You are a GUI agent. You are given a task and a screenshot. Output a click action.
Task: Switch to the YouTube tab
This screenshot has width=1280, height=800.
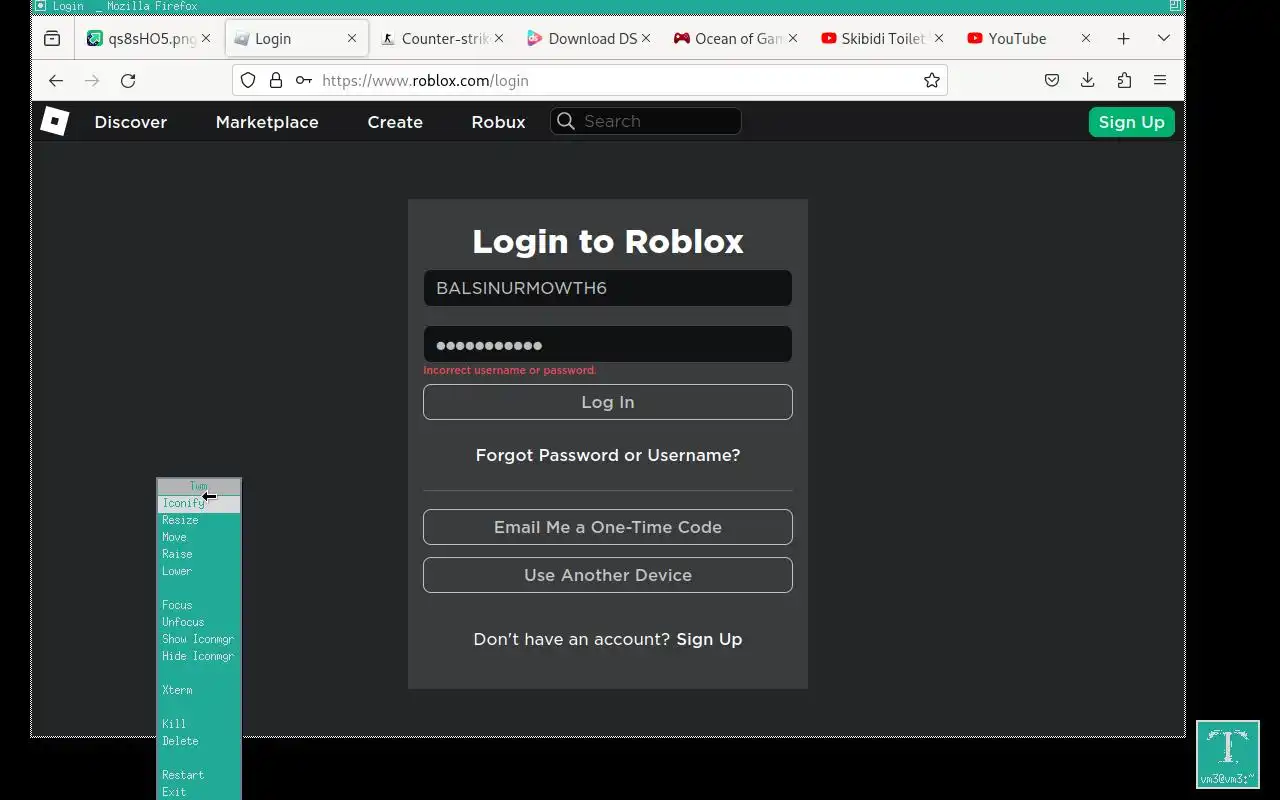(1030, 39)
